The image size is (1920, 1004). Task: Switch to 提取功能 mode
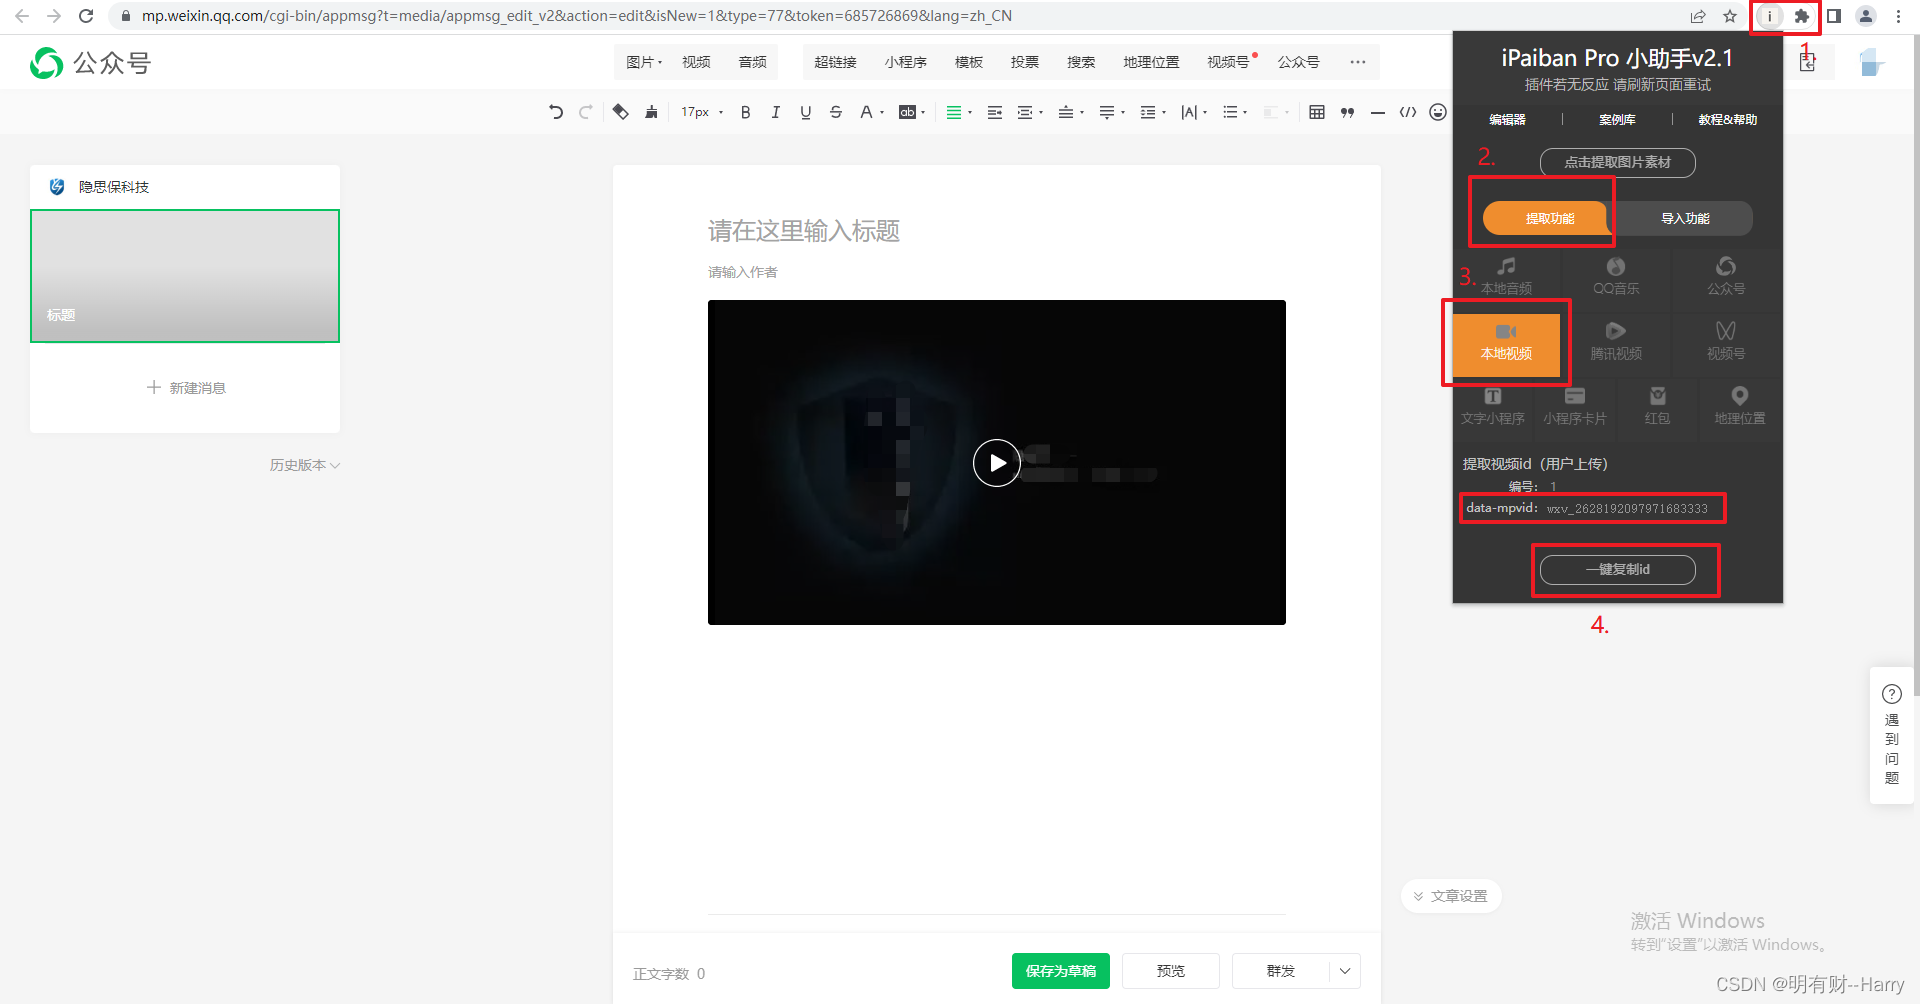pos(1546,218)
